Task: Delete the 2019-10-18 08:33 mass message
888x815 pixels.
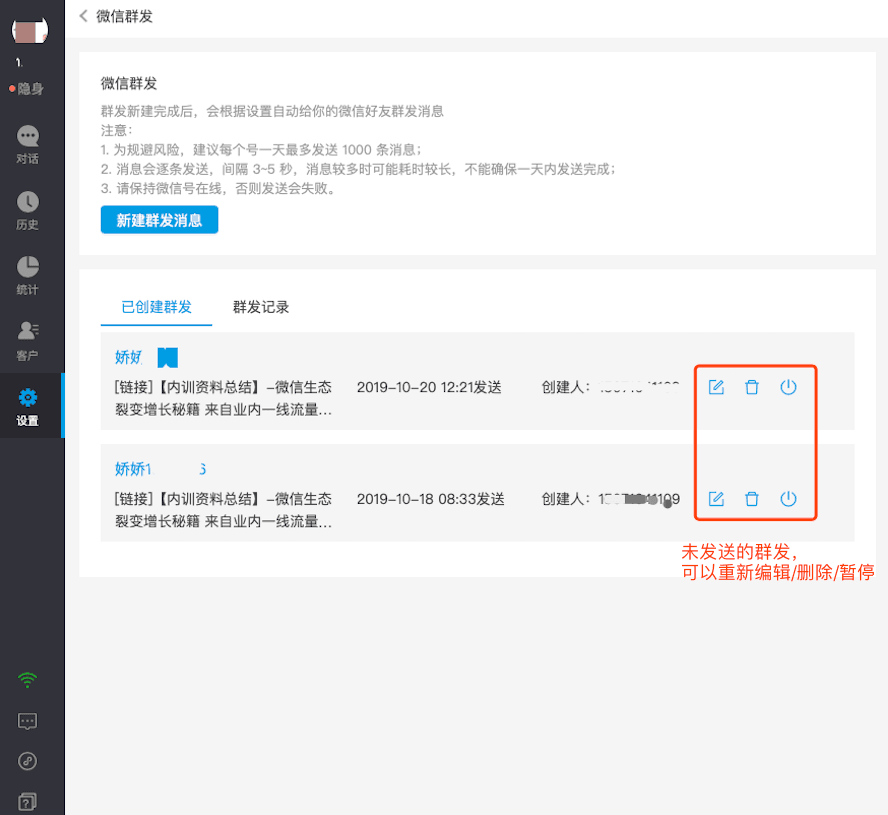Action: [x=752, y=499]
